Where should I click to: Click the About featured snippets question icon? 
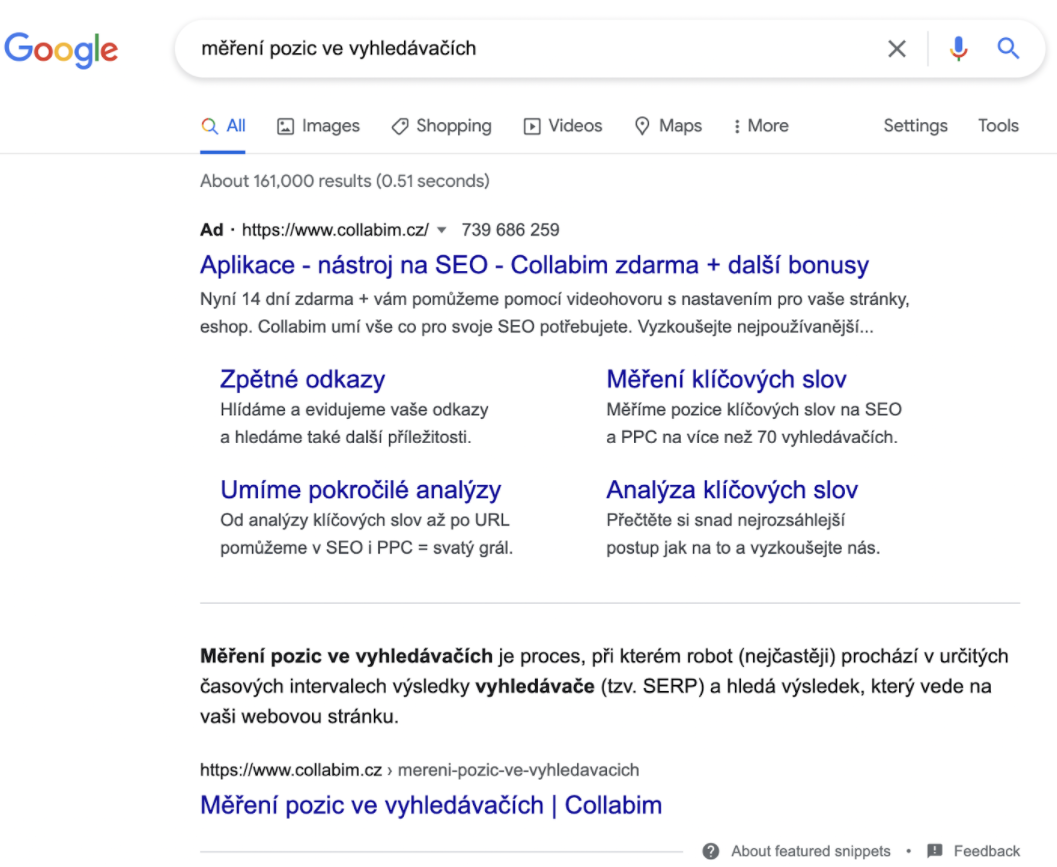coord(711,851)
